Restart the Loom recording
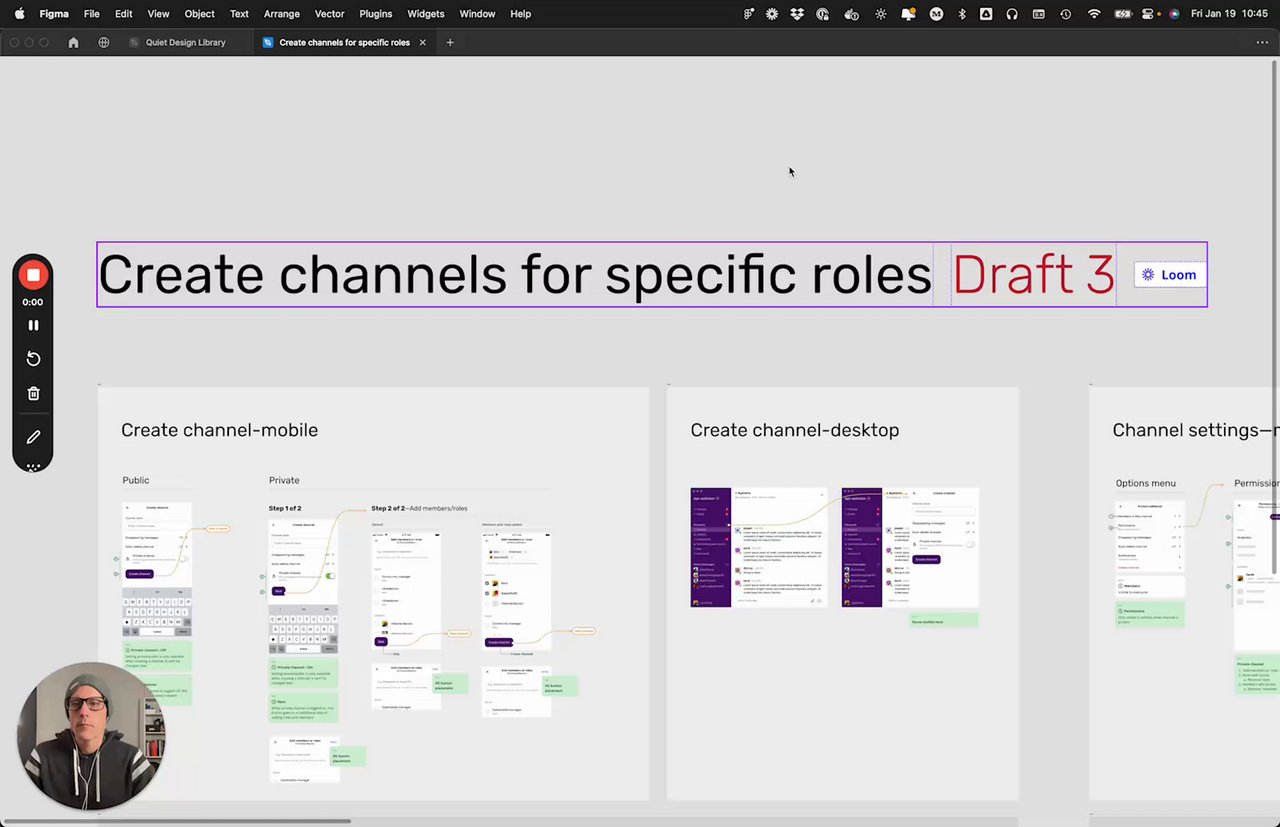This screenshot has height=827, width=1280. (33, 359)
